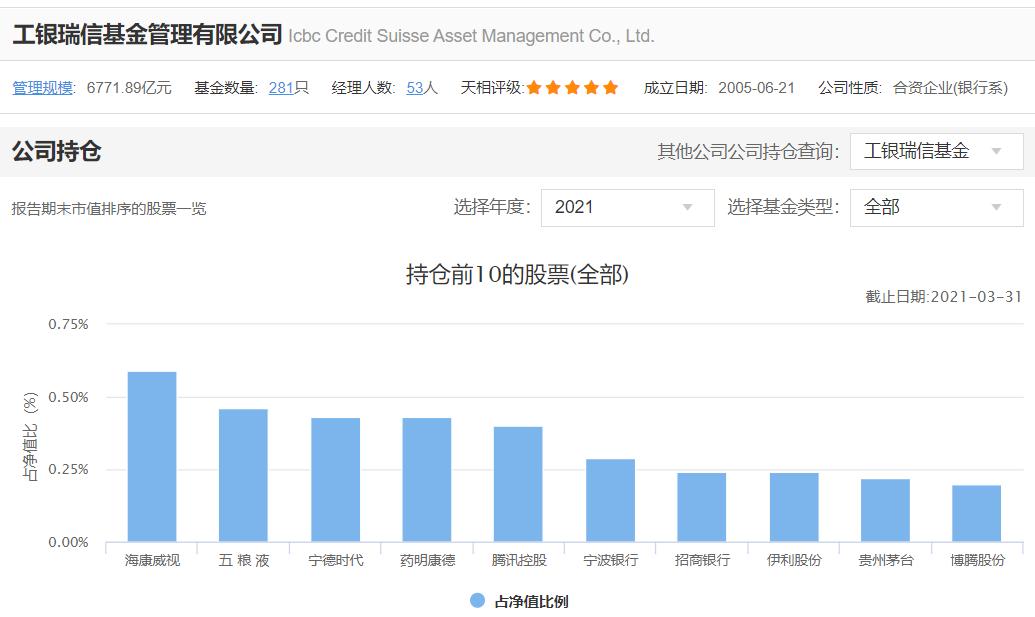The height and width of the screenshot is (617, 1035).
Task: Click the 宁德时代 bar in chart
Action: (335, 480)
